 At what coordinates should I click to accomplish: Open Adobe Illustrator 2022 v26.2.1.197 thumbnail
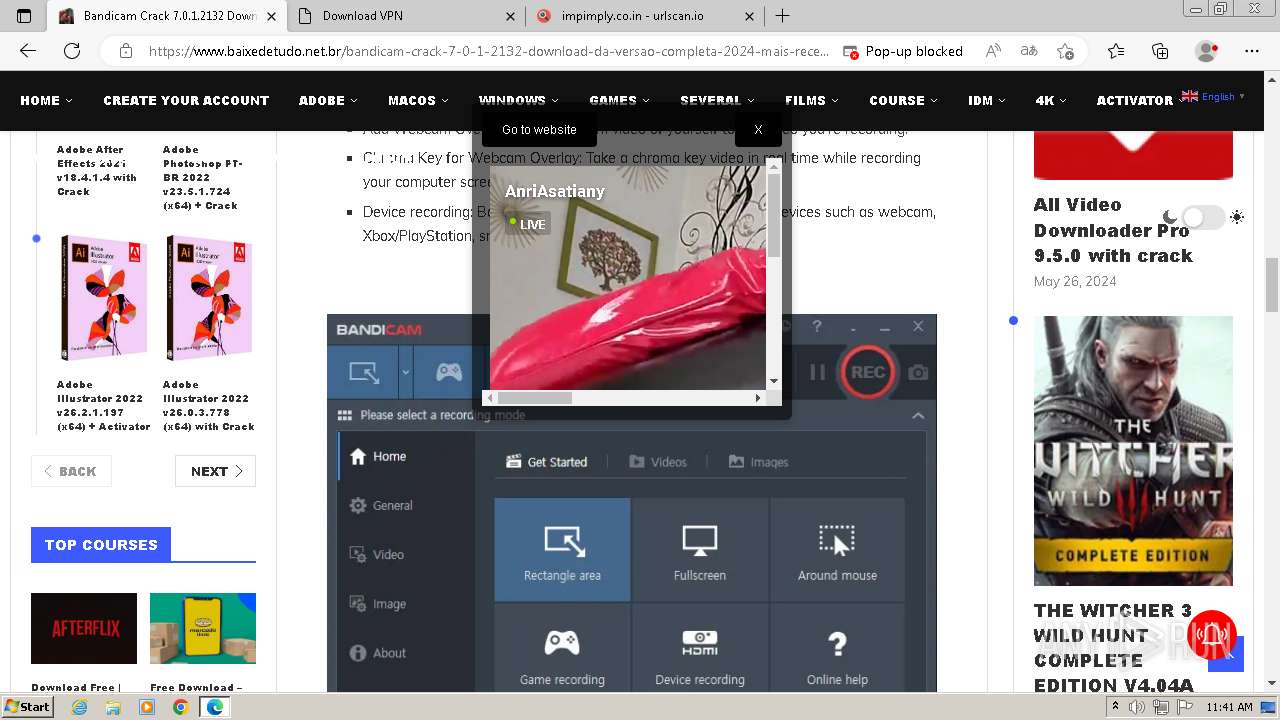104,297
